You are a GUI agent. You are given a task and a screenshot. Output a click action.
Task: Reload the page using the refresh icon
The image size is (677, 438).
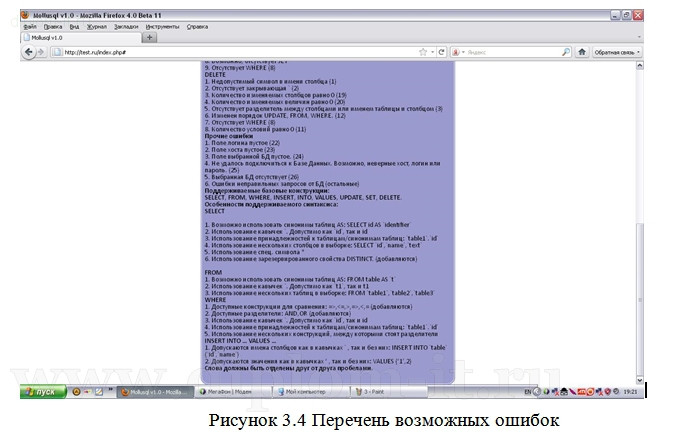(441, 52)
